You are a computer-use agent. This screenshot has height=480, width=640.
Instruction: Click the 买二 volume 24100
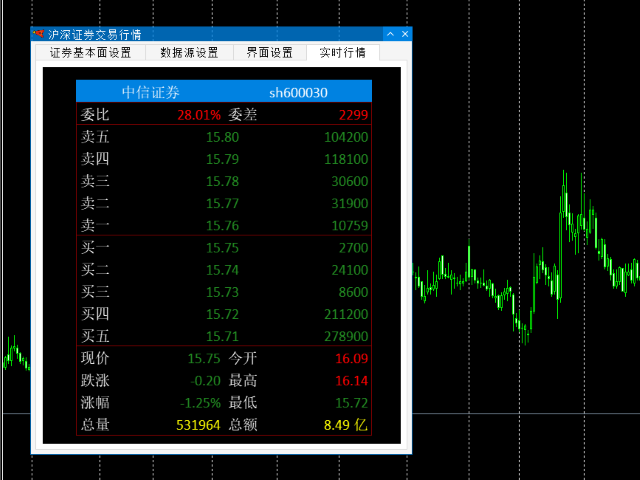(350, 270)
